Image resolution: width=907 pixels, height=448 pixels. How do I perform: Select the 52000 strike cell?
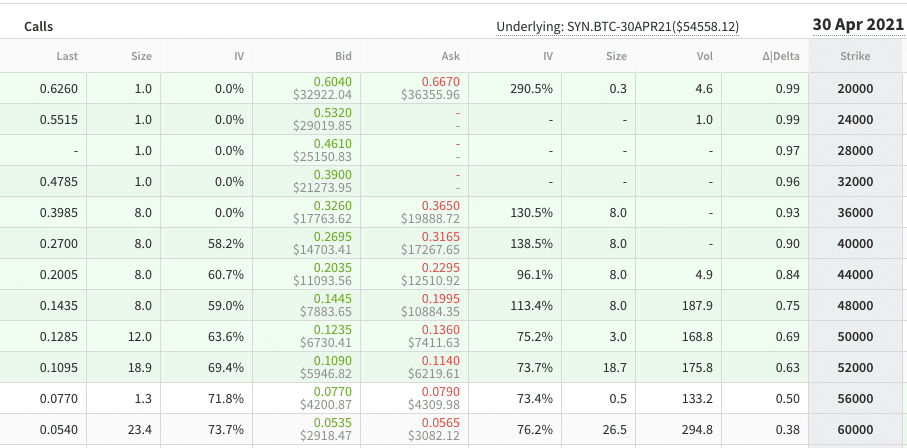tap(857, 367)
